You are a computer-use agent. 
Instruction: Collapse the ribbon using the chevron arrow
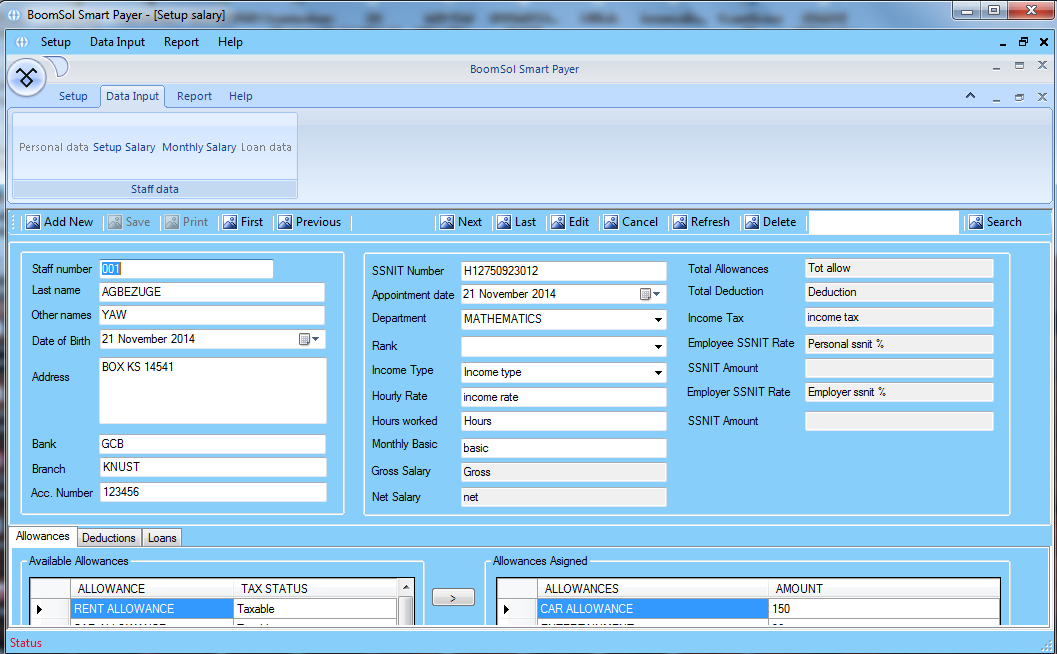(x=969, y=96)
